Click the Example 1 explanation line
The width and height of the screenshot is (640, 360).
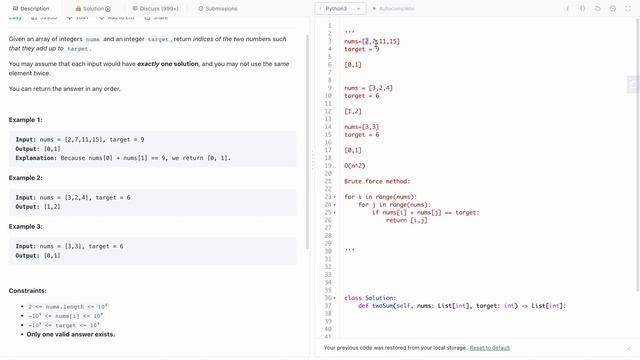[123, 158]
